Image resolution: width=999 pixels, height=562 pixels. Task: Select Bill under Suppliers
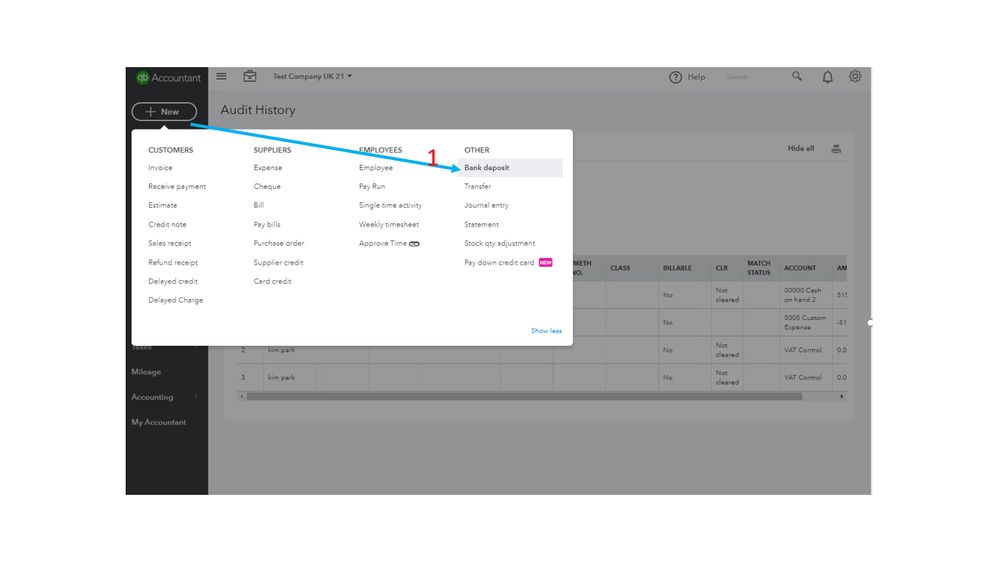pos(258,205)
